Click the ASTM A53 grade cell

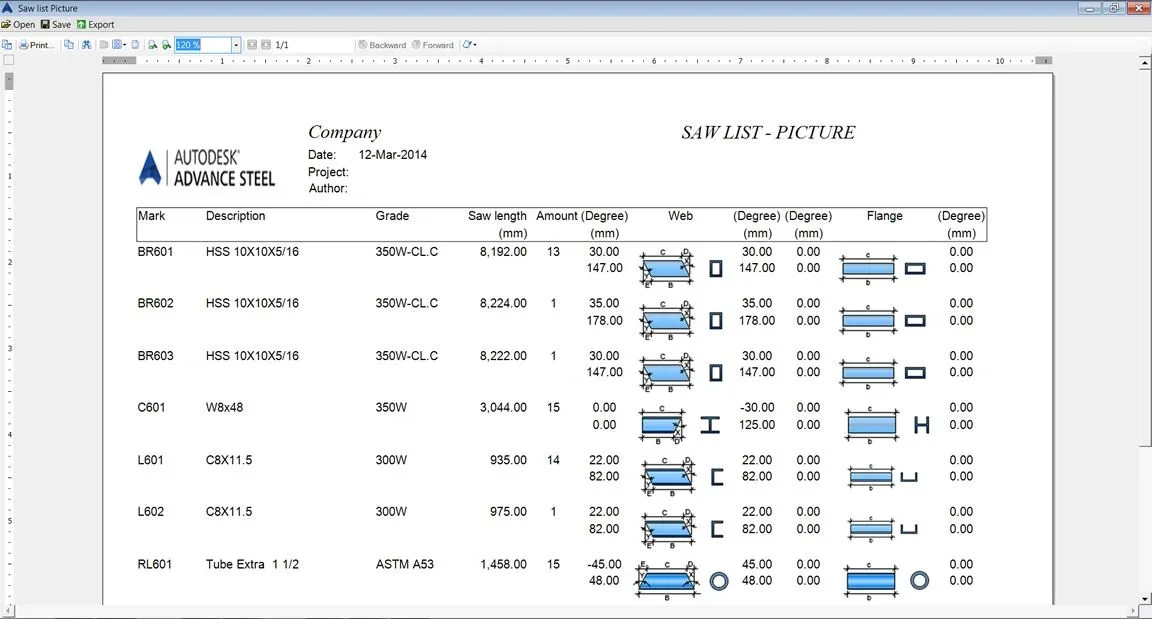pos(405,565)
